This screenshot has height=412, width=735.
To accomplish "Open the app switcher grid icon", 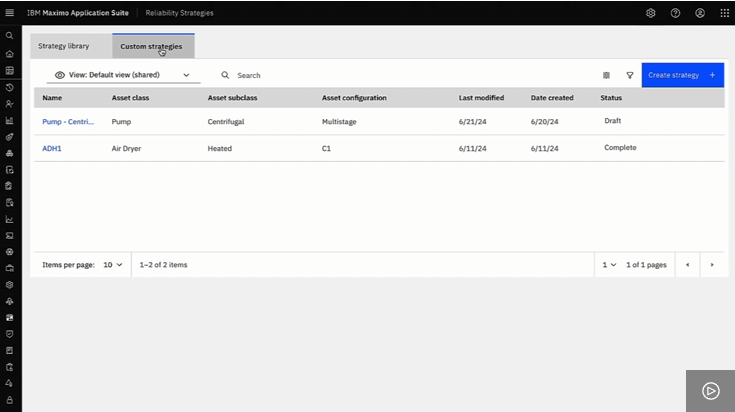I will (x=725, y=13).
